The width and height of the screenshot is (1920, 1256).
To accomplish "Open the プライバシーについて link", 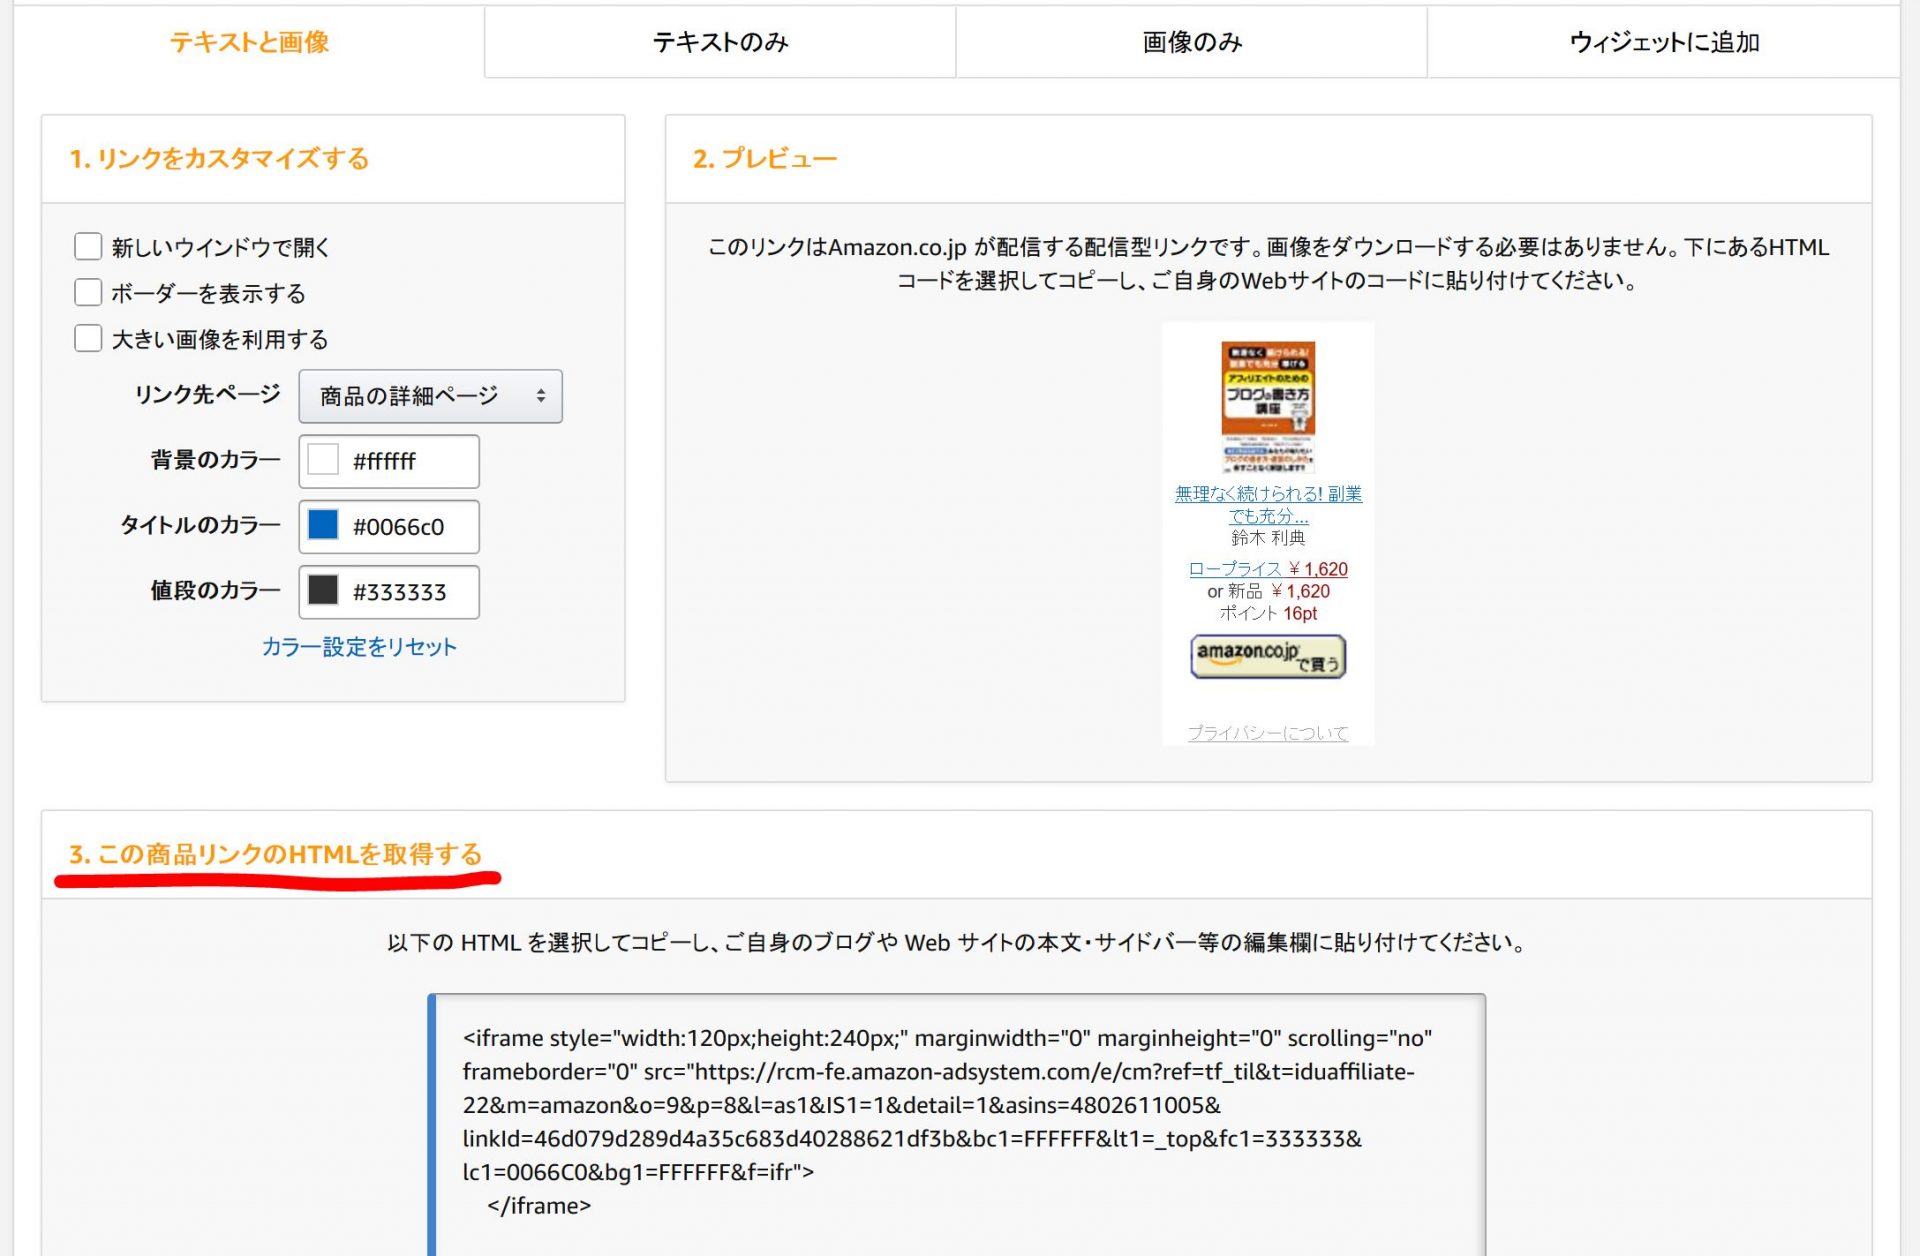I will click(x=1268, y=733).
